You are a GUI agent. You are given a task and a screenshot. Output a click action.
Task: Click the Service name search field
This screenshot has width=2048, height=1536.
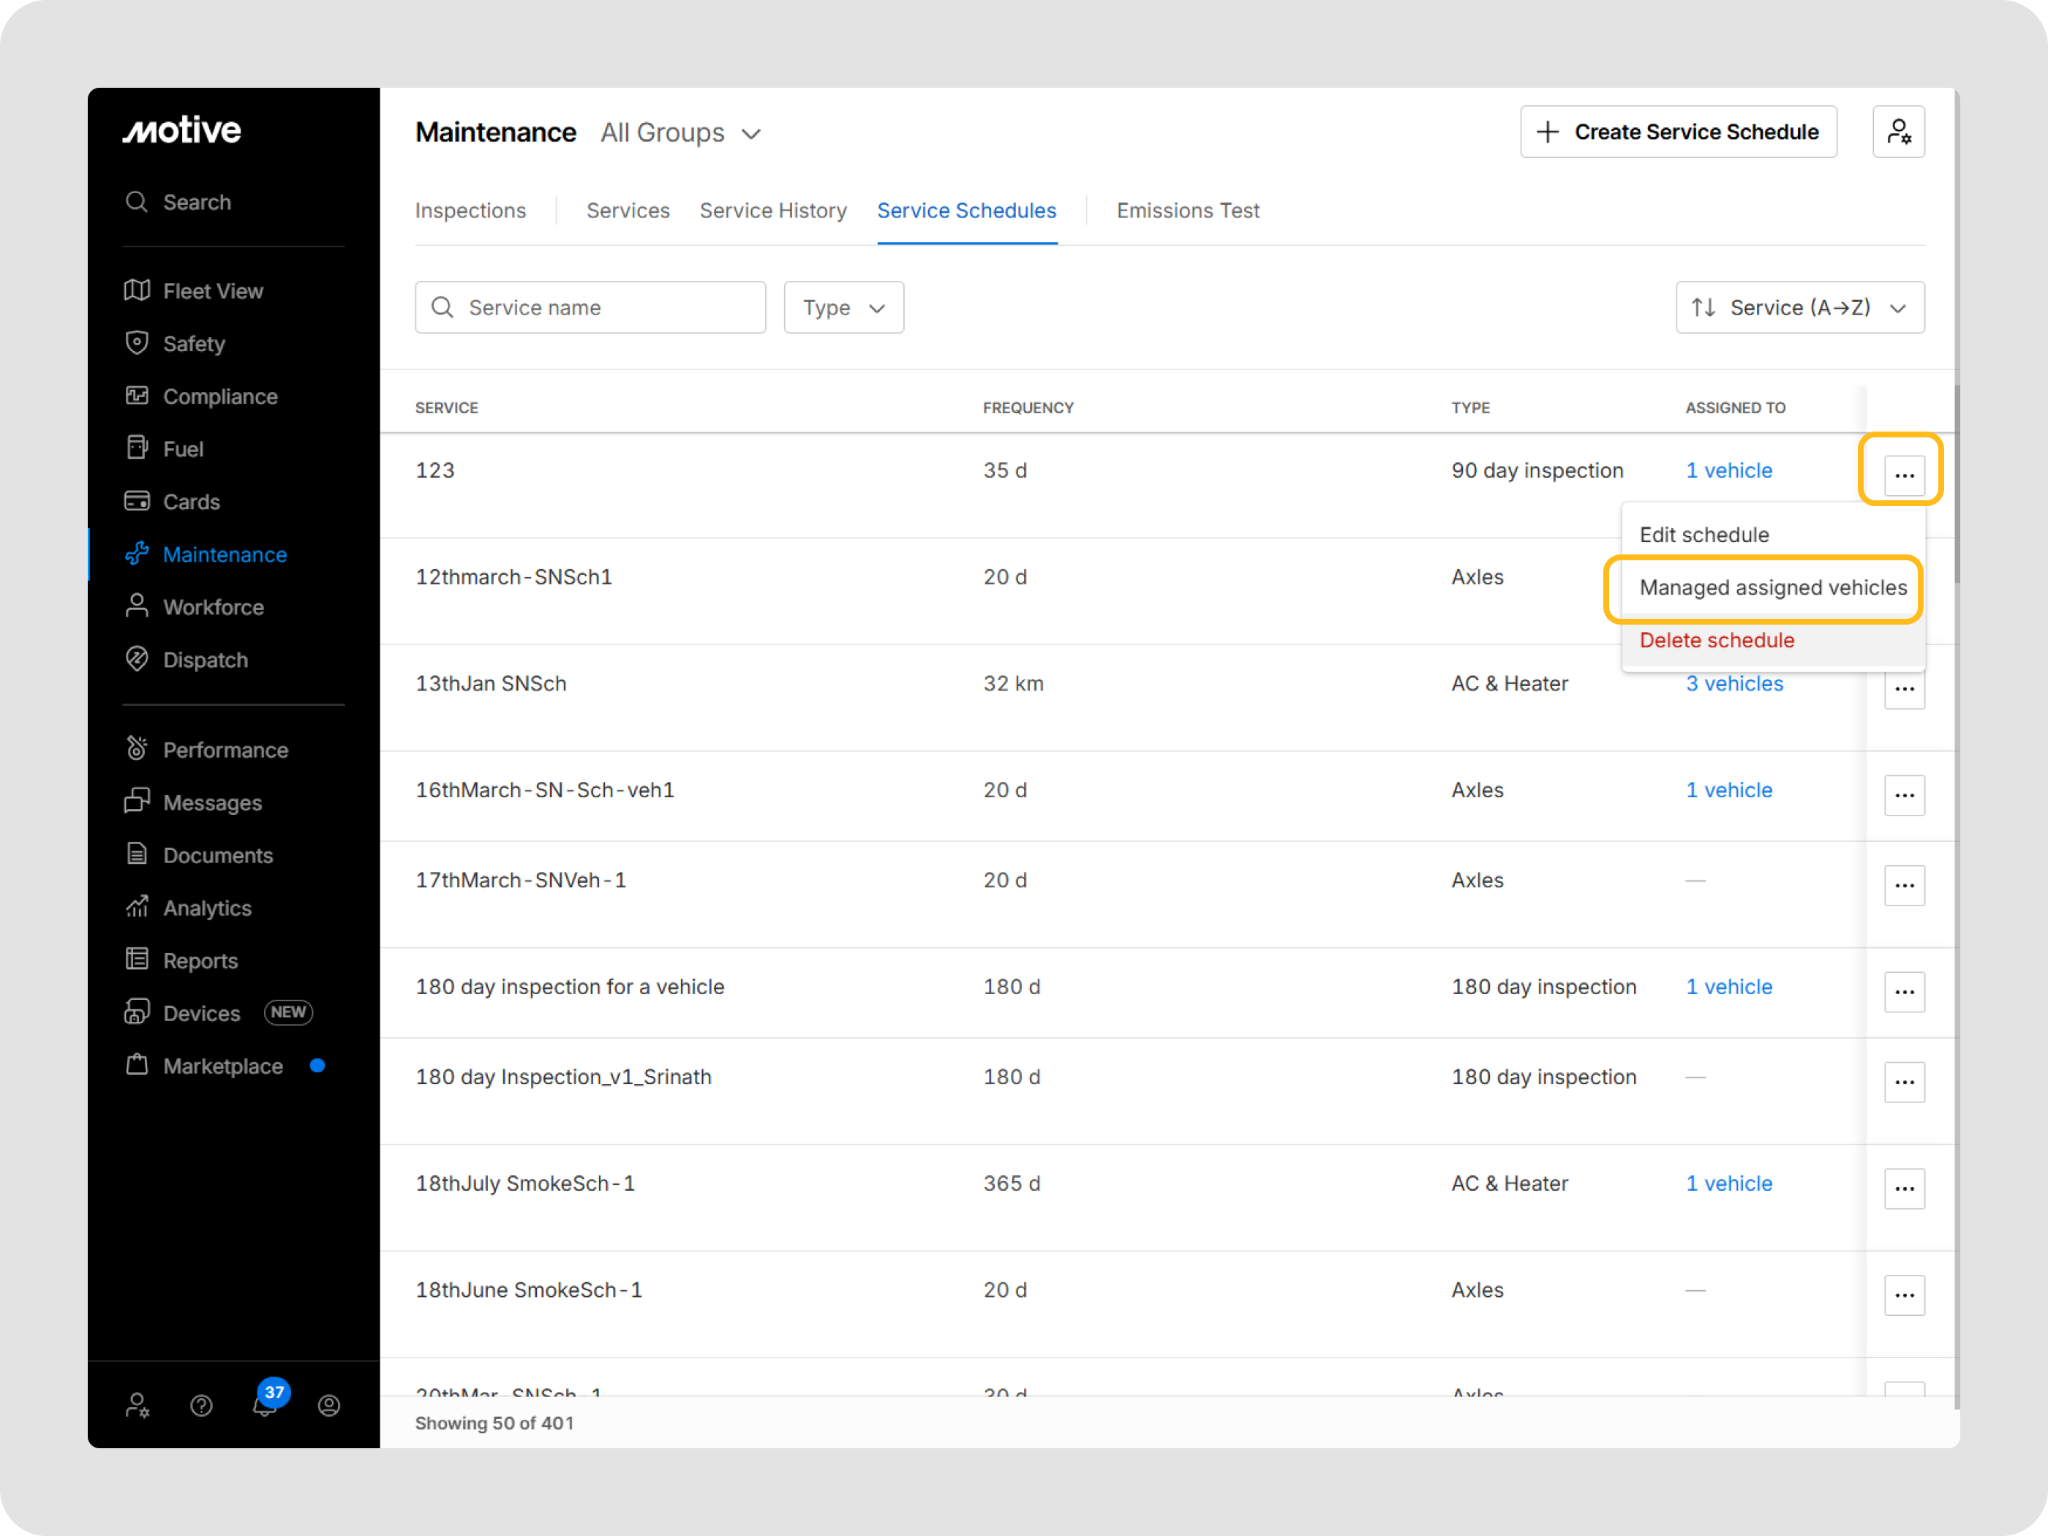click(x=600, y=308)
